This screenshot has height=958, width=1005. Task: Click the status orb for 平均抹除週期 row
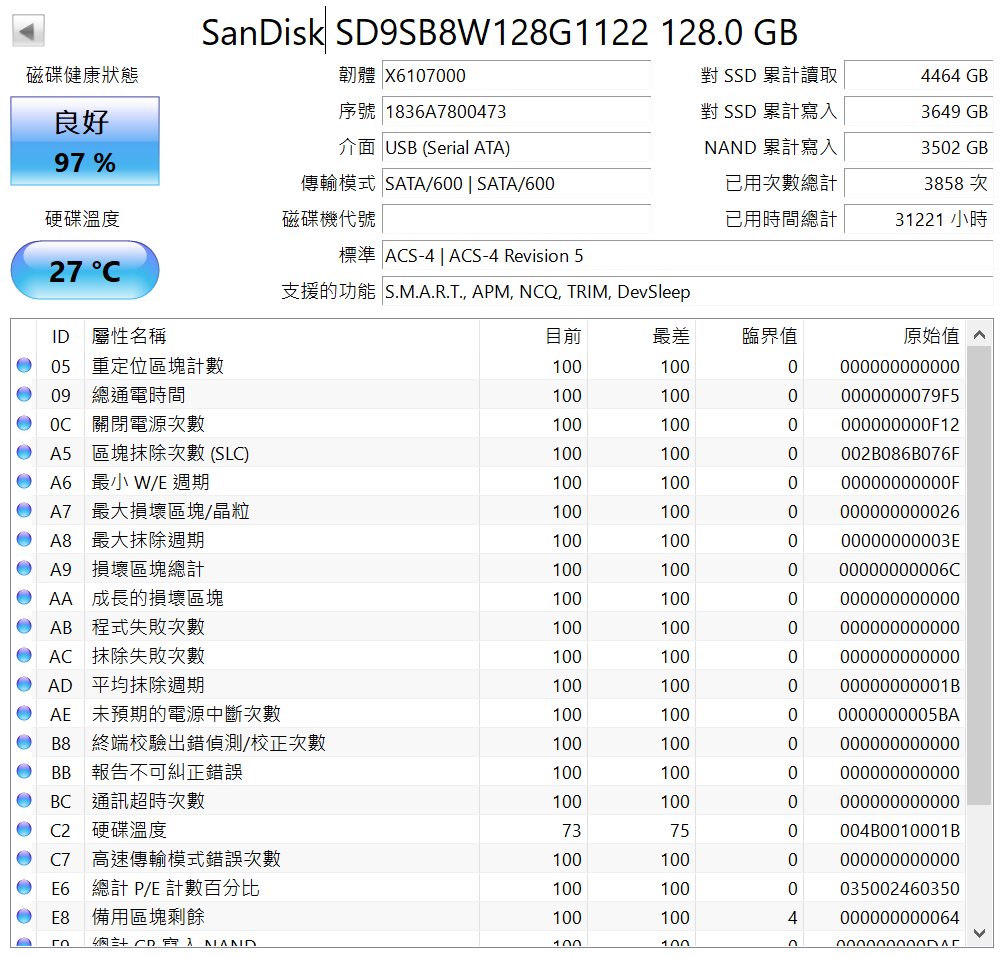(24, 685)
